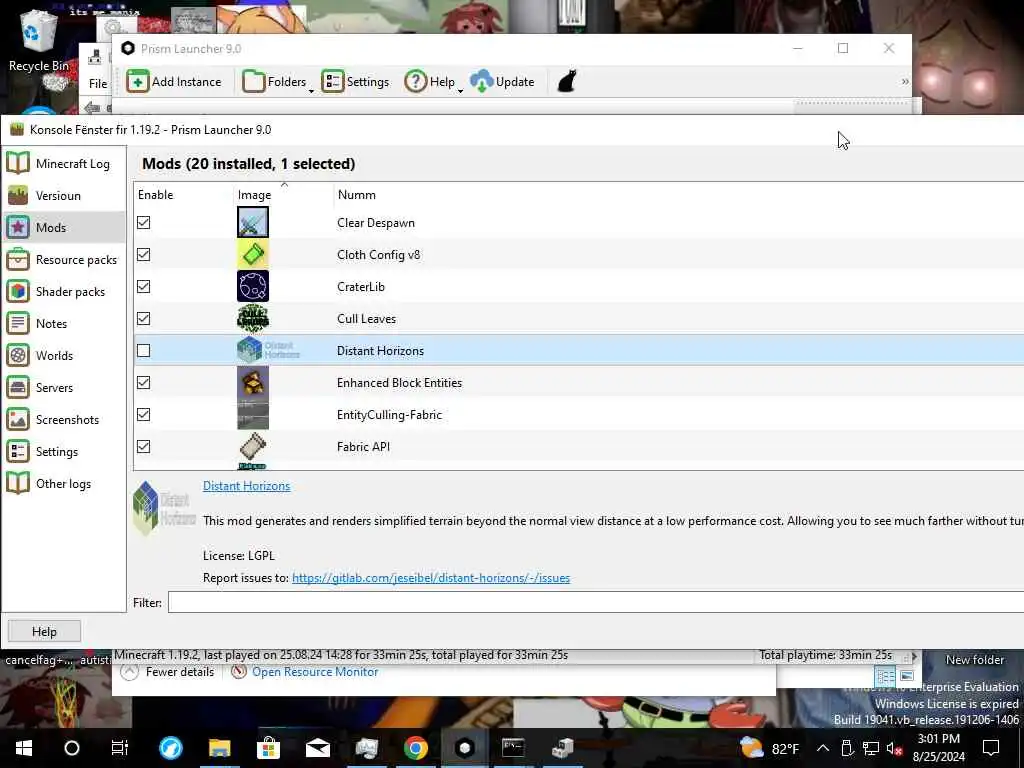The width and height of the screenshot is (1024, 768).
Task: Switch to Prism Launcher taskbar icon
Action: pos(464,748)
